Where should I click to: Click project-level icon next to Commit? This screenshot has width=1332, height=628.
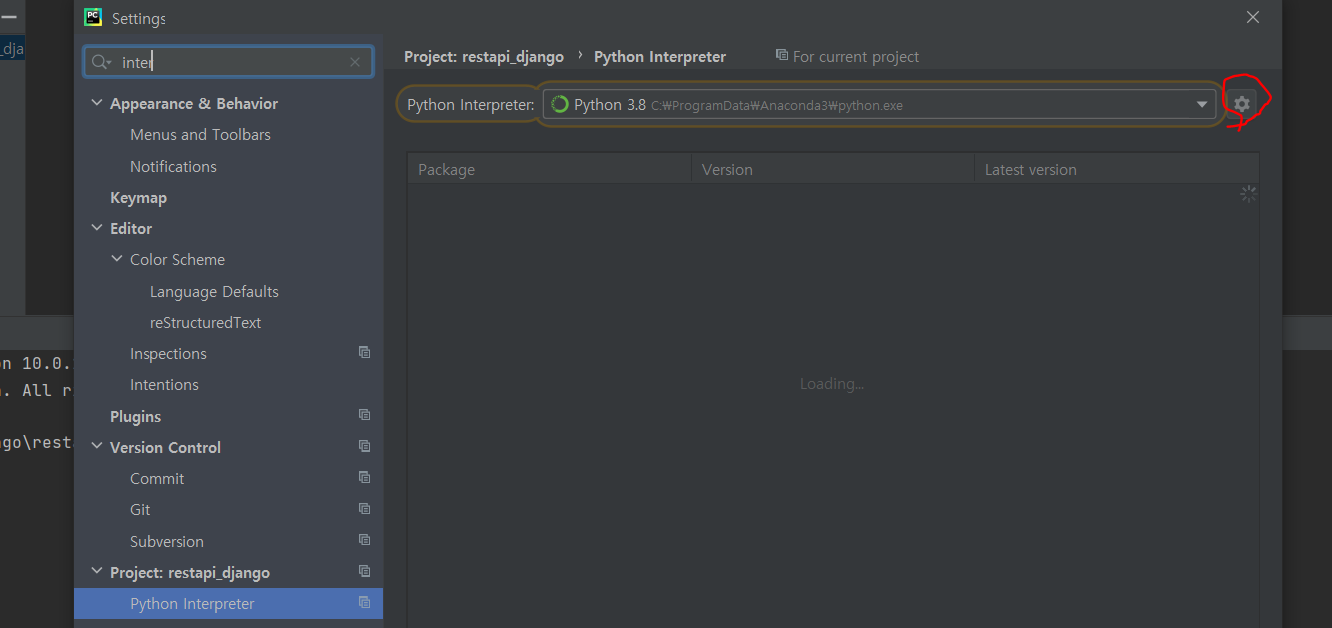[365, 477]
